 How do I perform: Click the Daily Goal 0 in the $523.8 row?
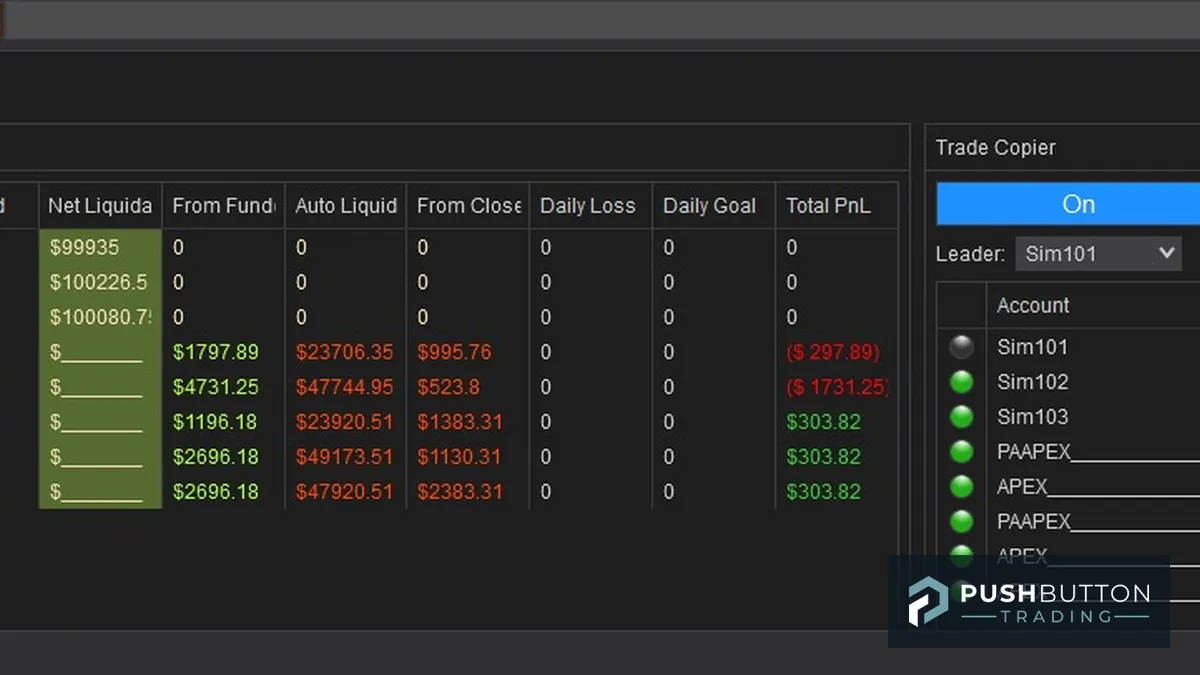pyautogui.click(x=669, y=387)
